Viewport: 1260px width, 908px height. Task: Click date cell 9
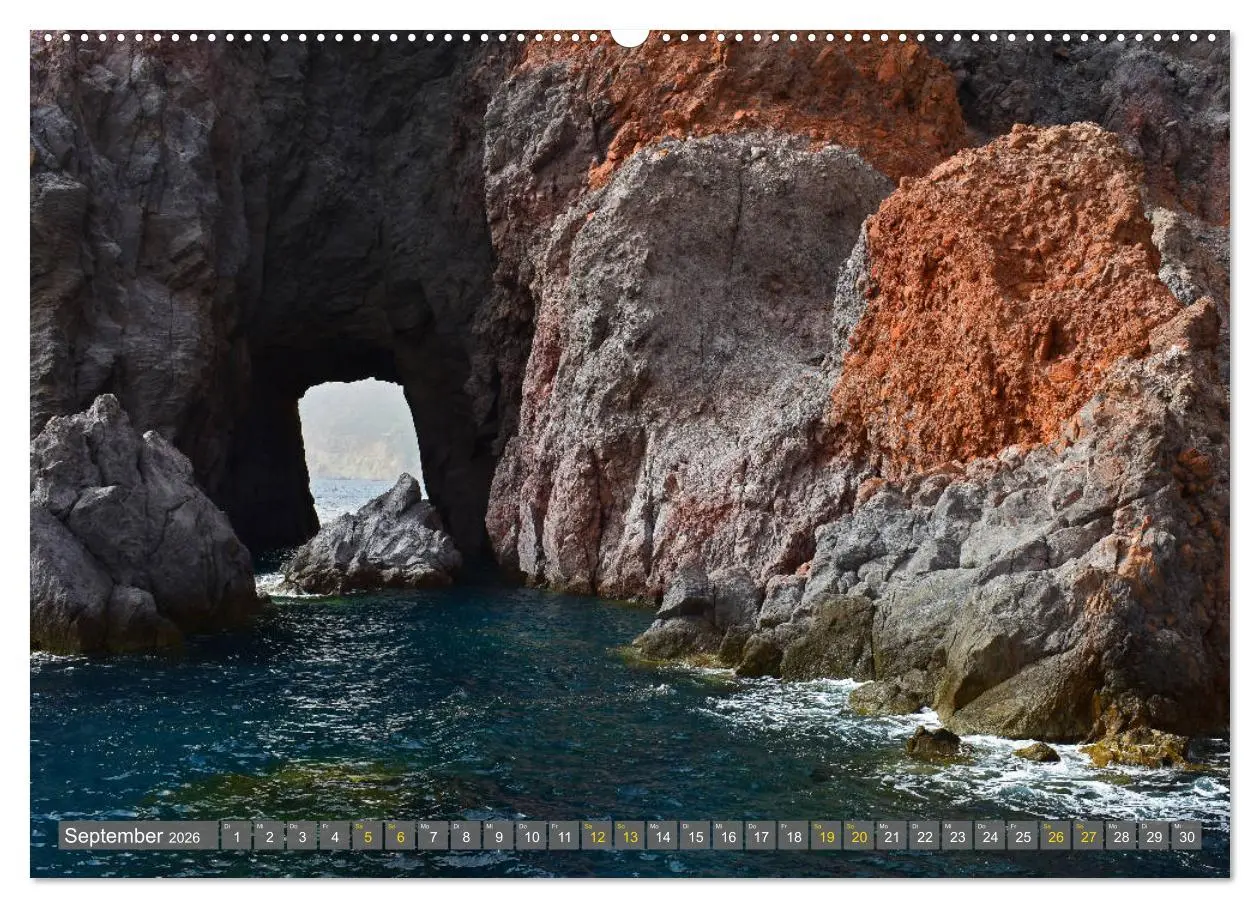(x=498, y=836)
